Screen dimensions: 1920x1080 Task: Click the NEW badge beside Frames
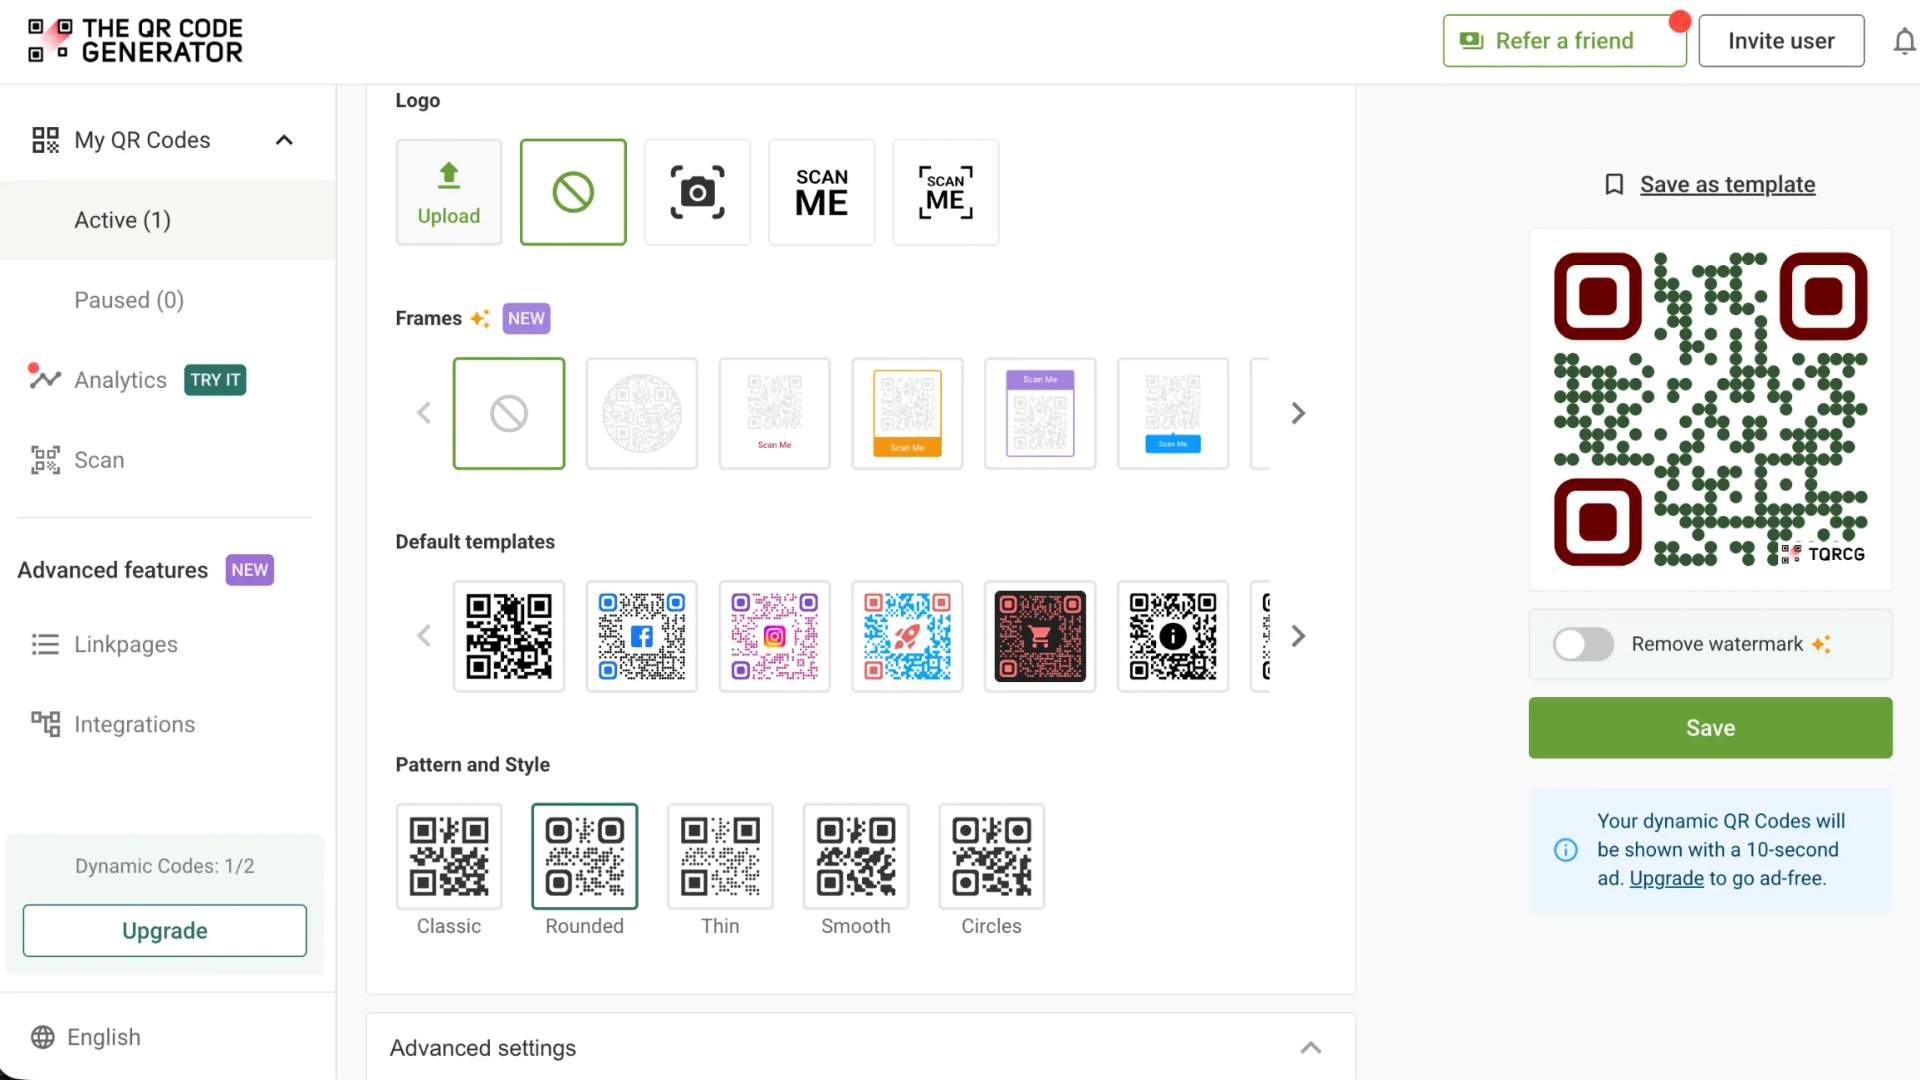[x=526, y=319]
